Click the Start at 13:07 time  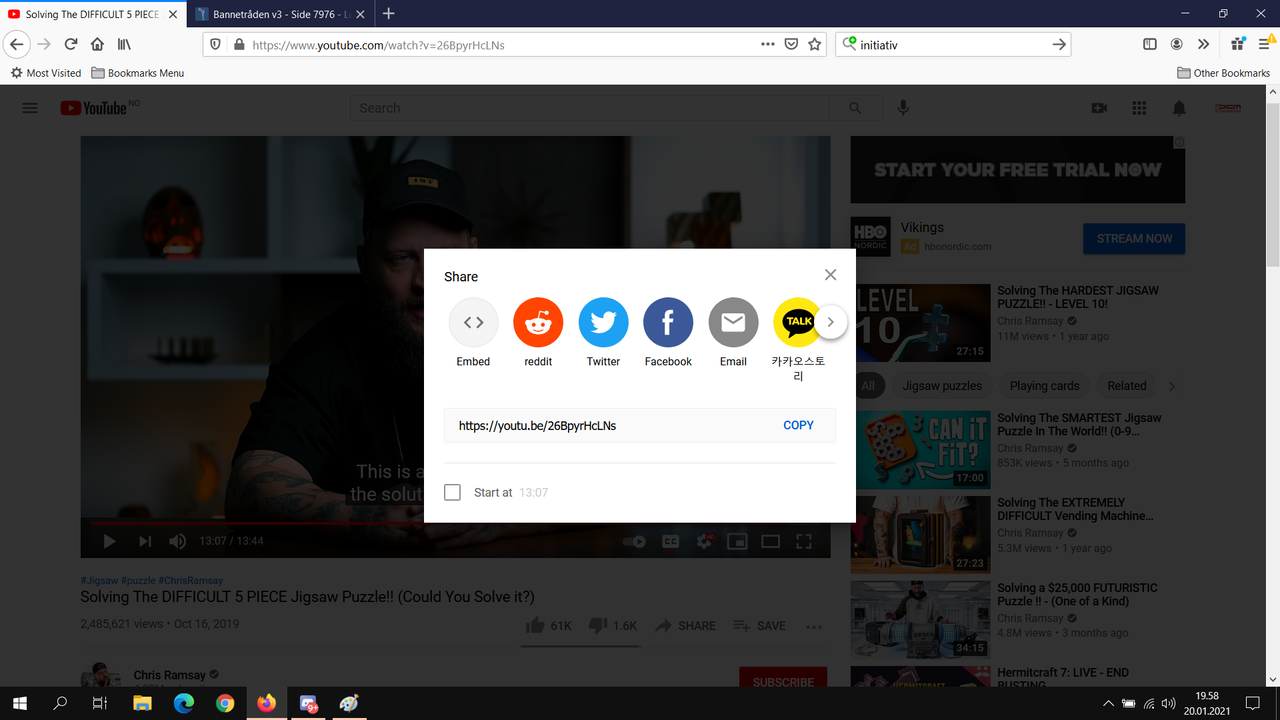(533, 493)
